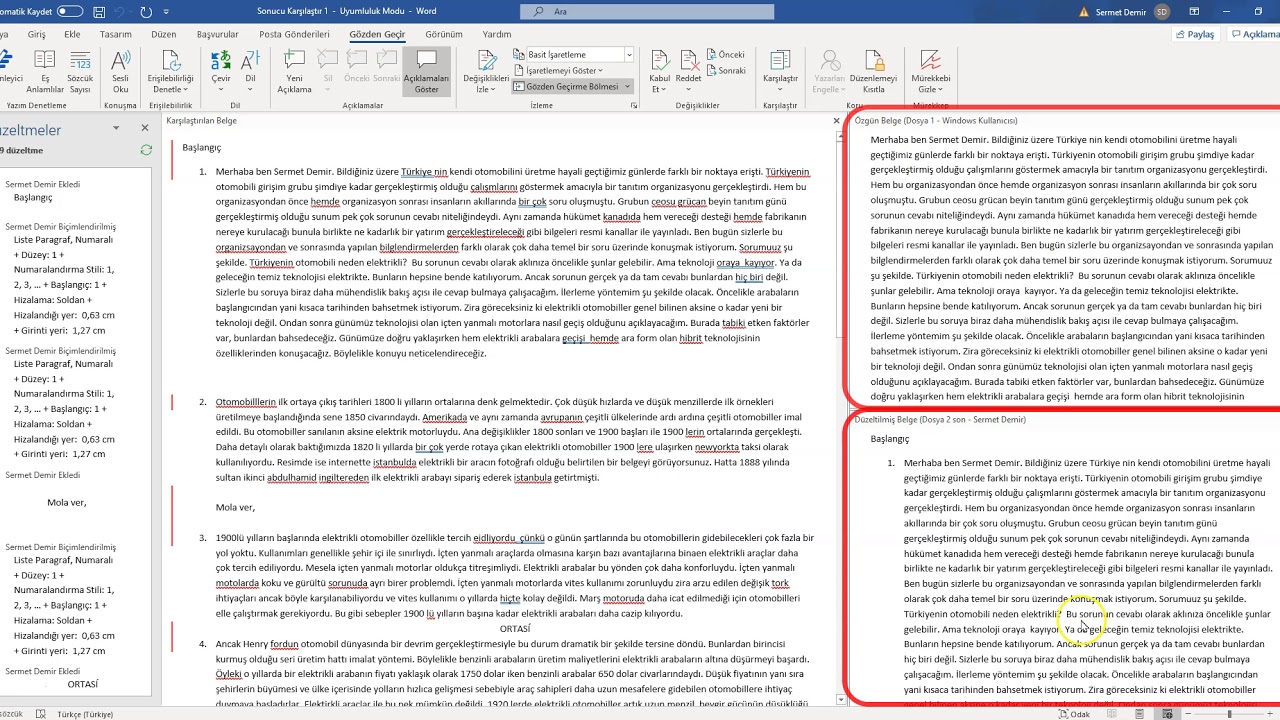Click Türkçe (Türkiye) language status

[84, 714]
